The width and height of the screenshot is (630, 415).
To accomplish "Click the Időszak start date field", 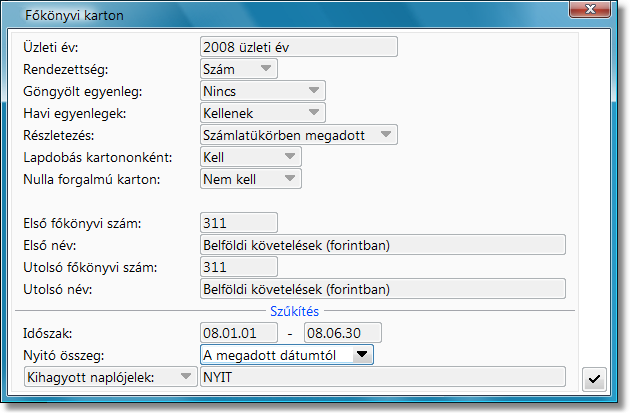I will (x=238, y=332).
